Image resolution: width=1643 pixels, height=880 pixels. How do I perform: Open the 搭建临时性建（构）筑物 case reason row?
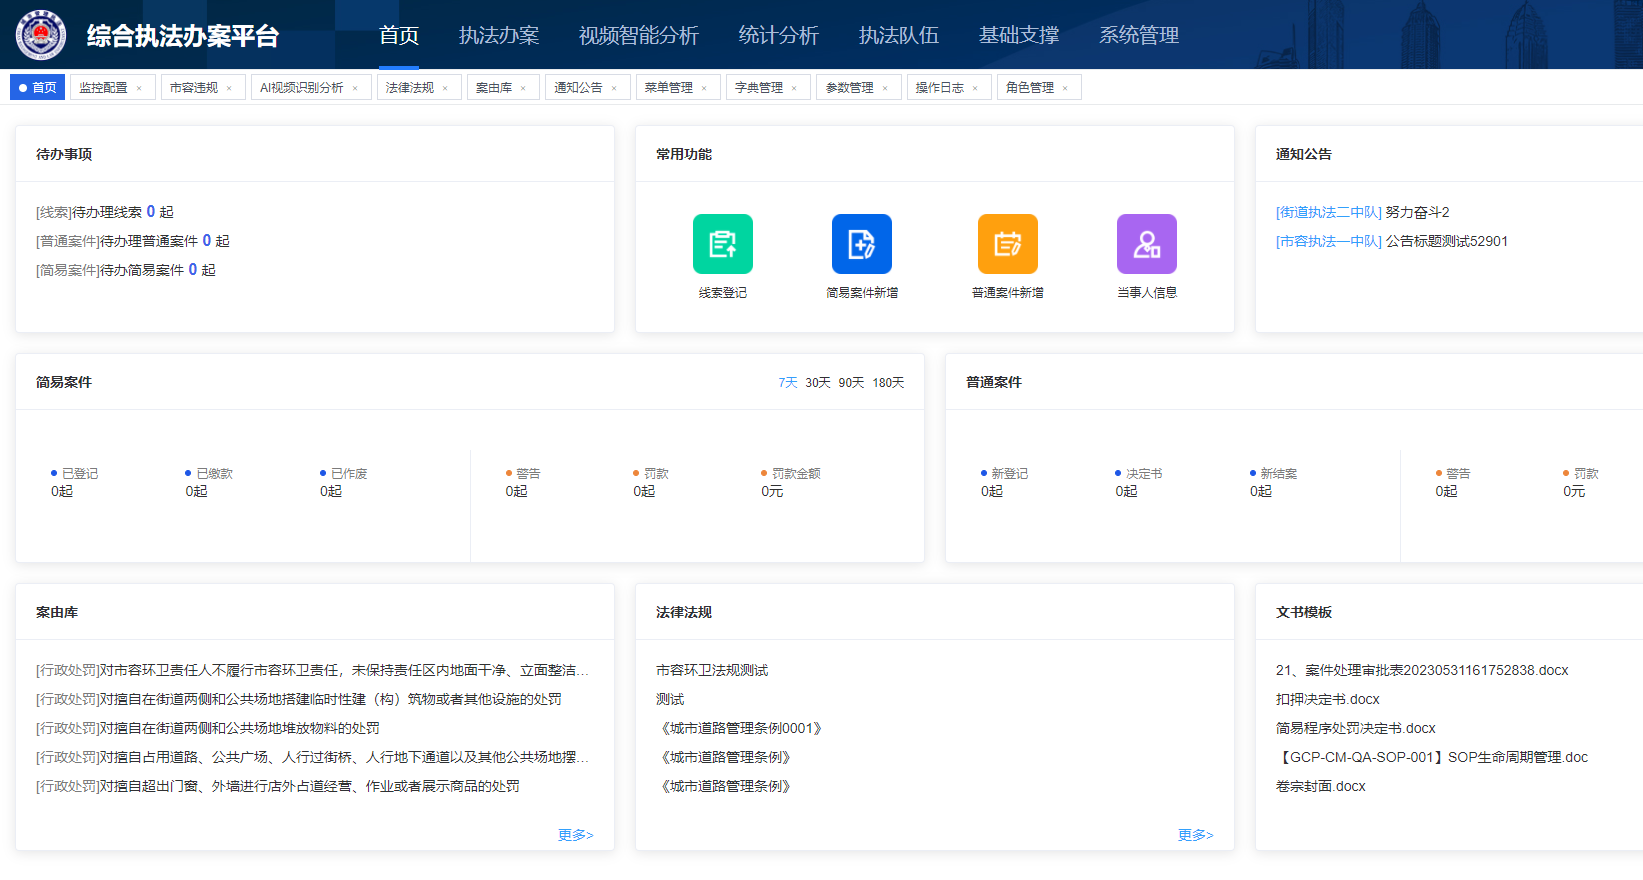coord(299,699)
